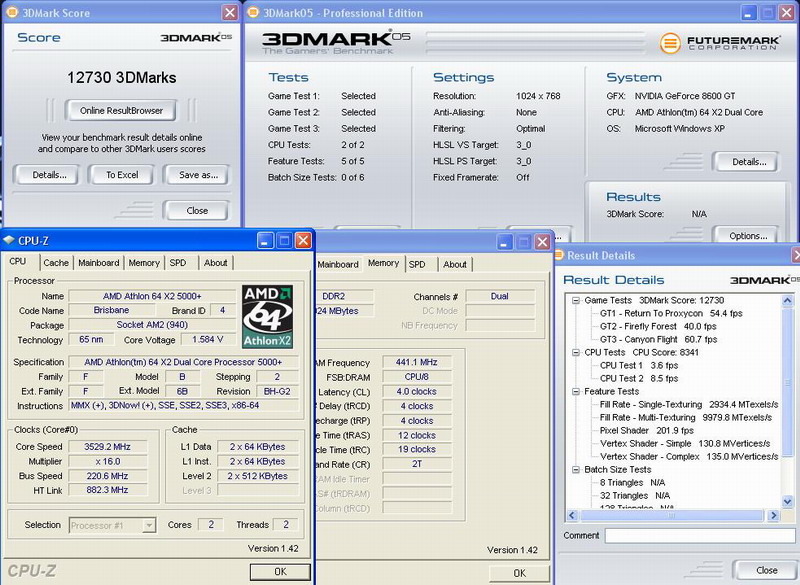800x585 pixels.
Task: Open the About tab in front CPU-Z
Action: coord(215,263)
